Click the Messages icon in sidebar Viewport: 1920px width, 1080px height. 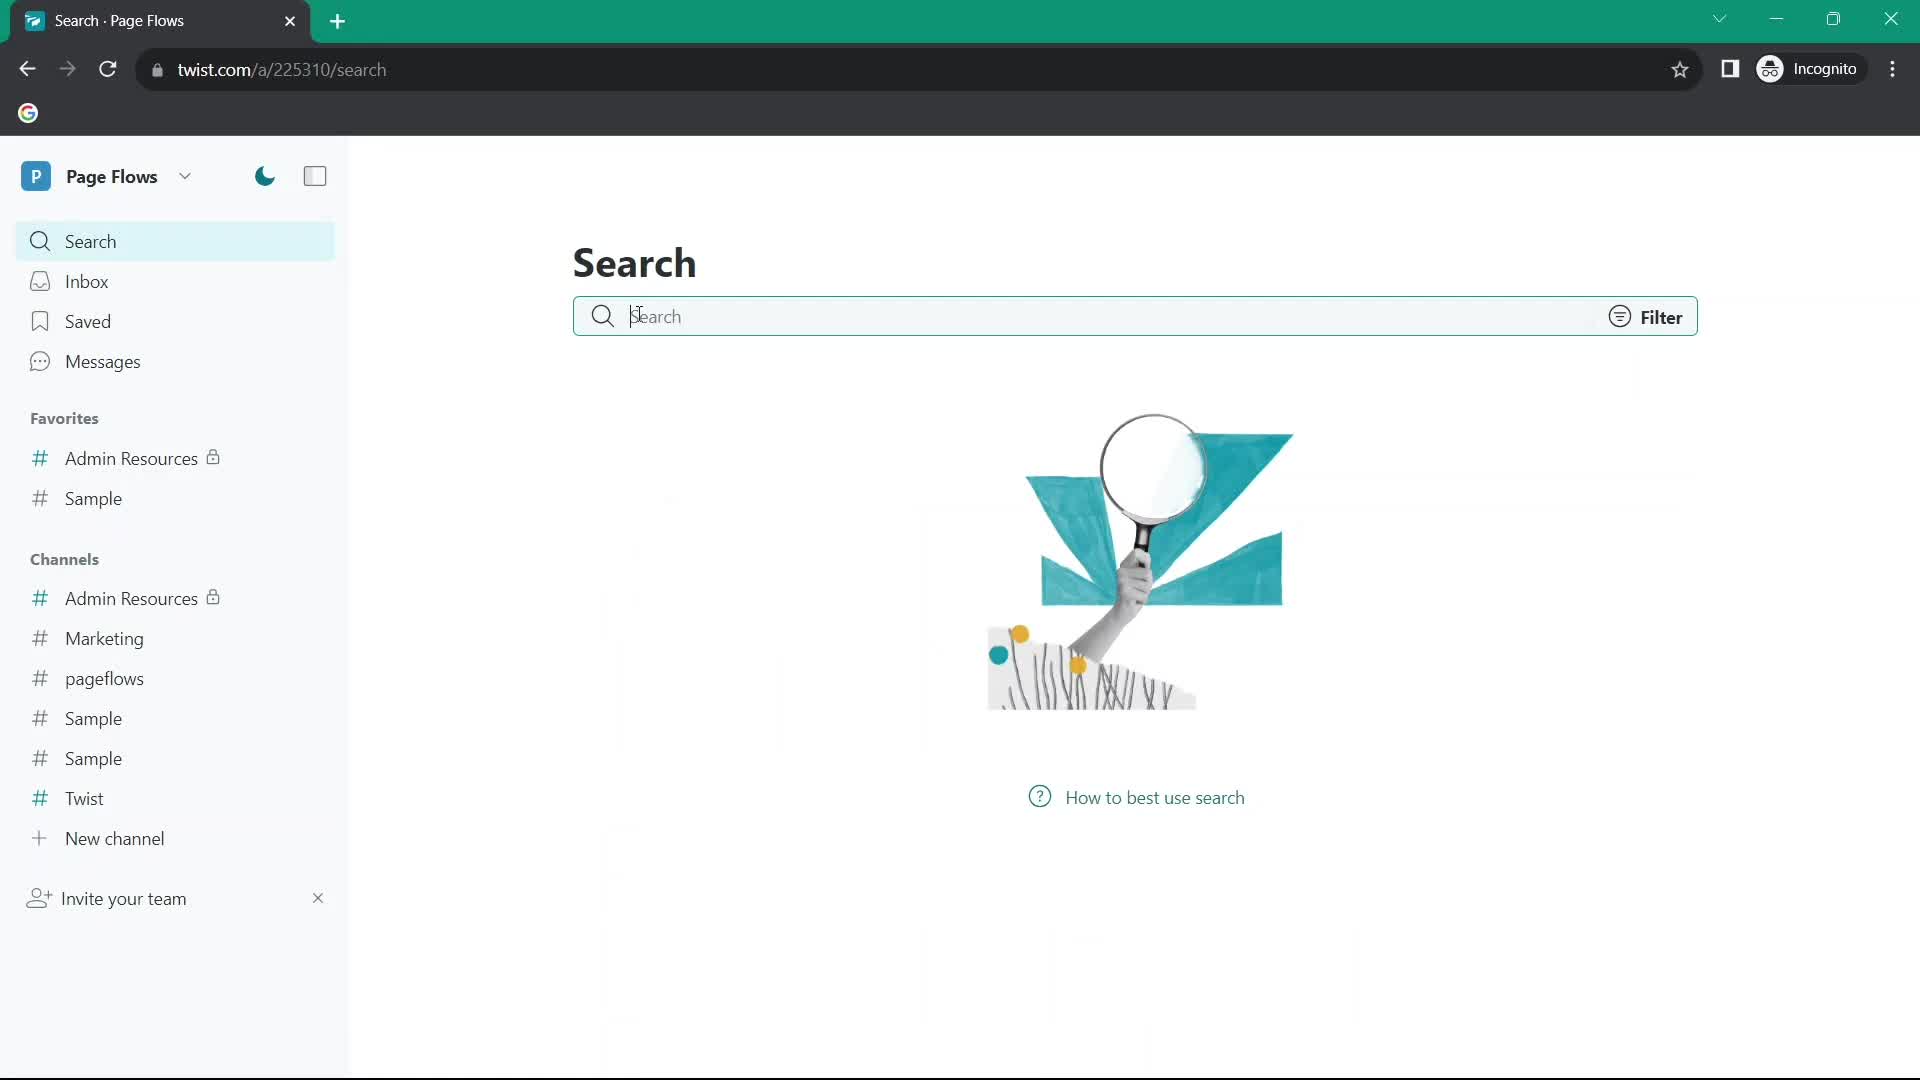pos(40,360)
